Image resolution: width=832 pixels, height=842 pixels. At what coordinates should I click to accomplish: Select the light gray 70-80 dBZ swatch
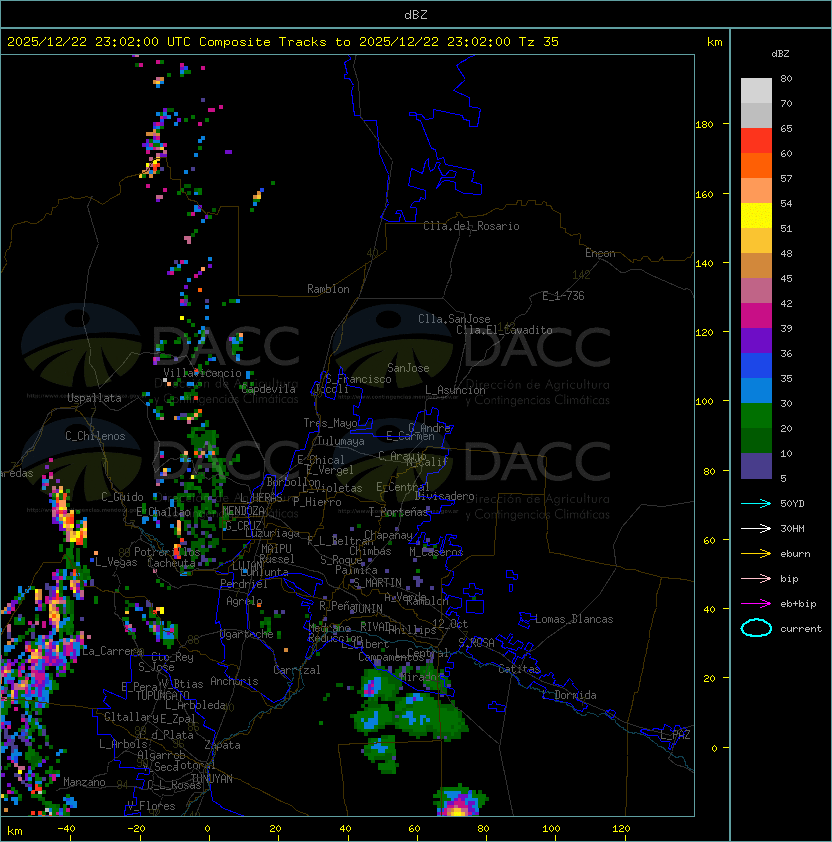coord(756,90)
